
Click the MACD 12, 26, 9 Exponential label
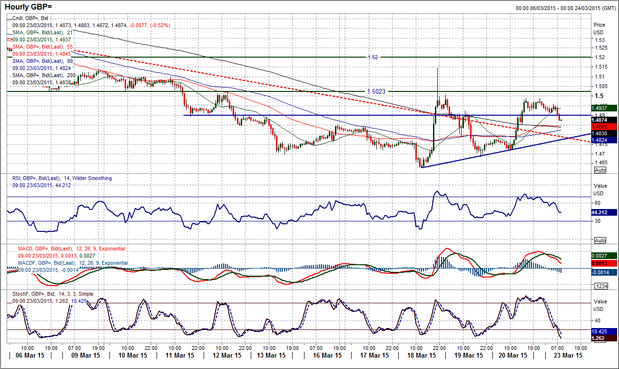(71, 249)
